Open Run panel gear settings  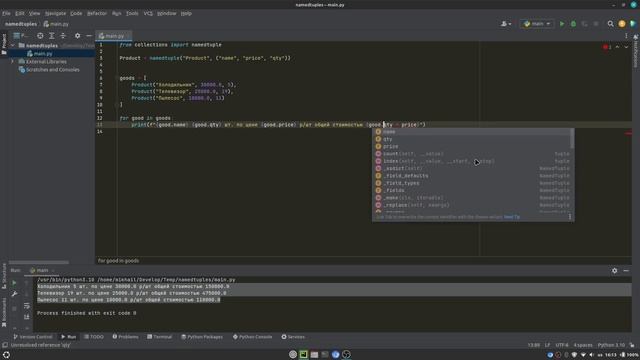point(615,271)
